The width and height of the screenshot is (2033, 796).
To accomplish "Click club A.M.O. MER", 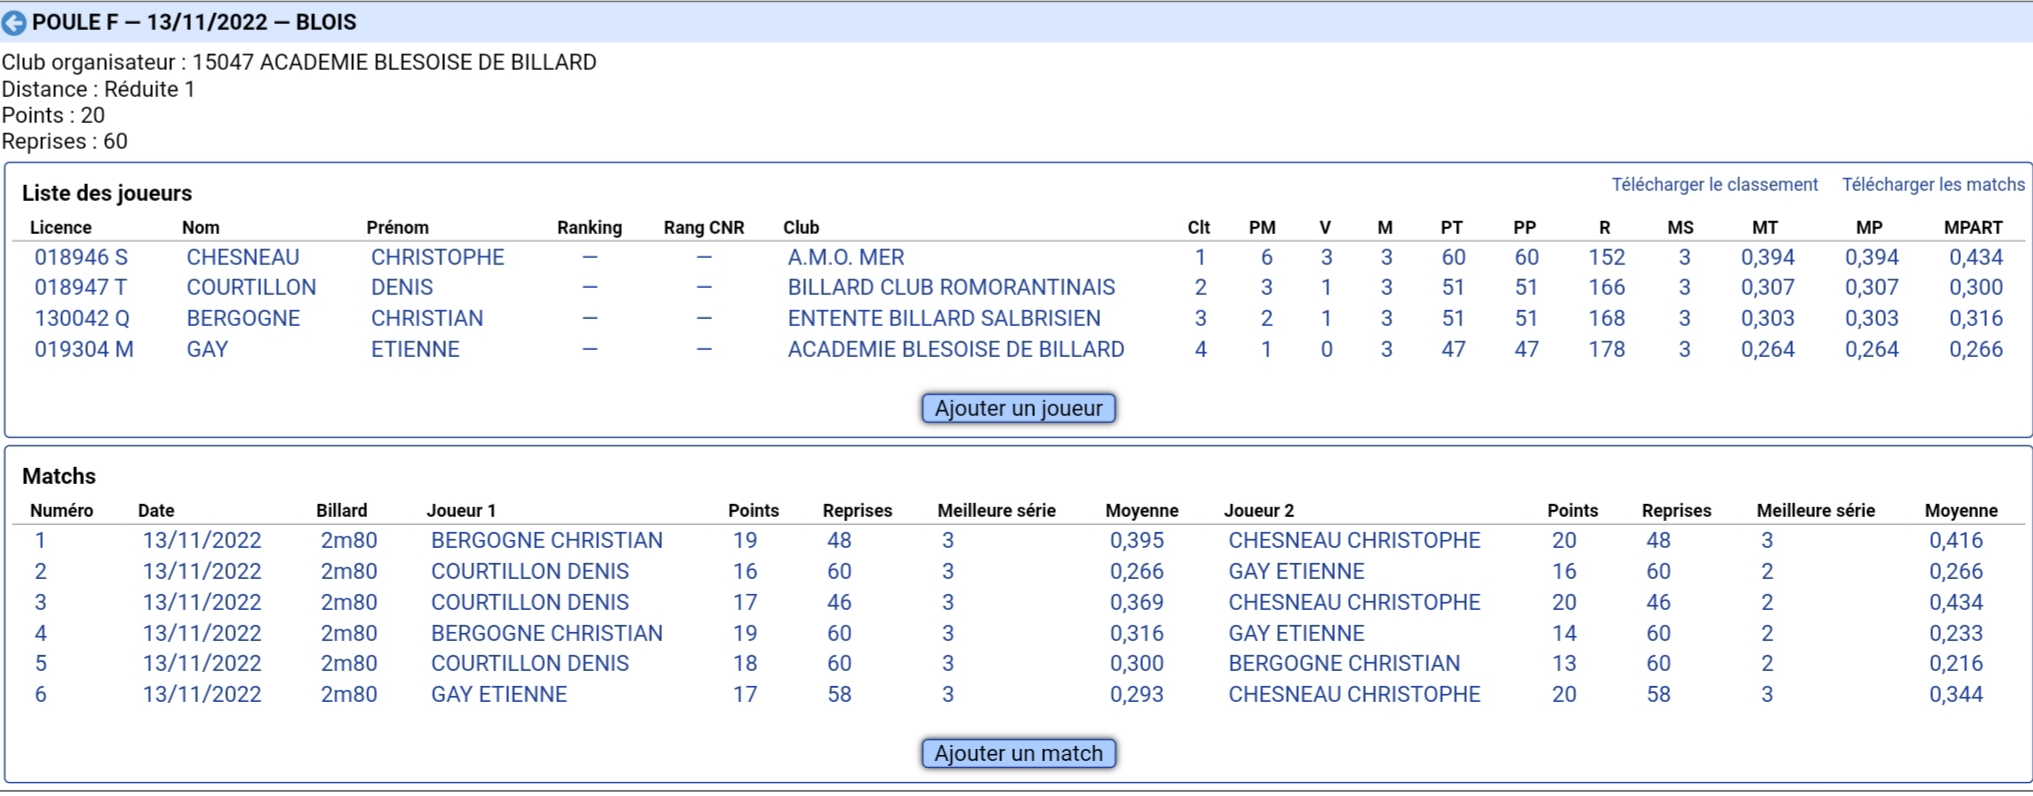I will tap(846, 257).
